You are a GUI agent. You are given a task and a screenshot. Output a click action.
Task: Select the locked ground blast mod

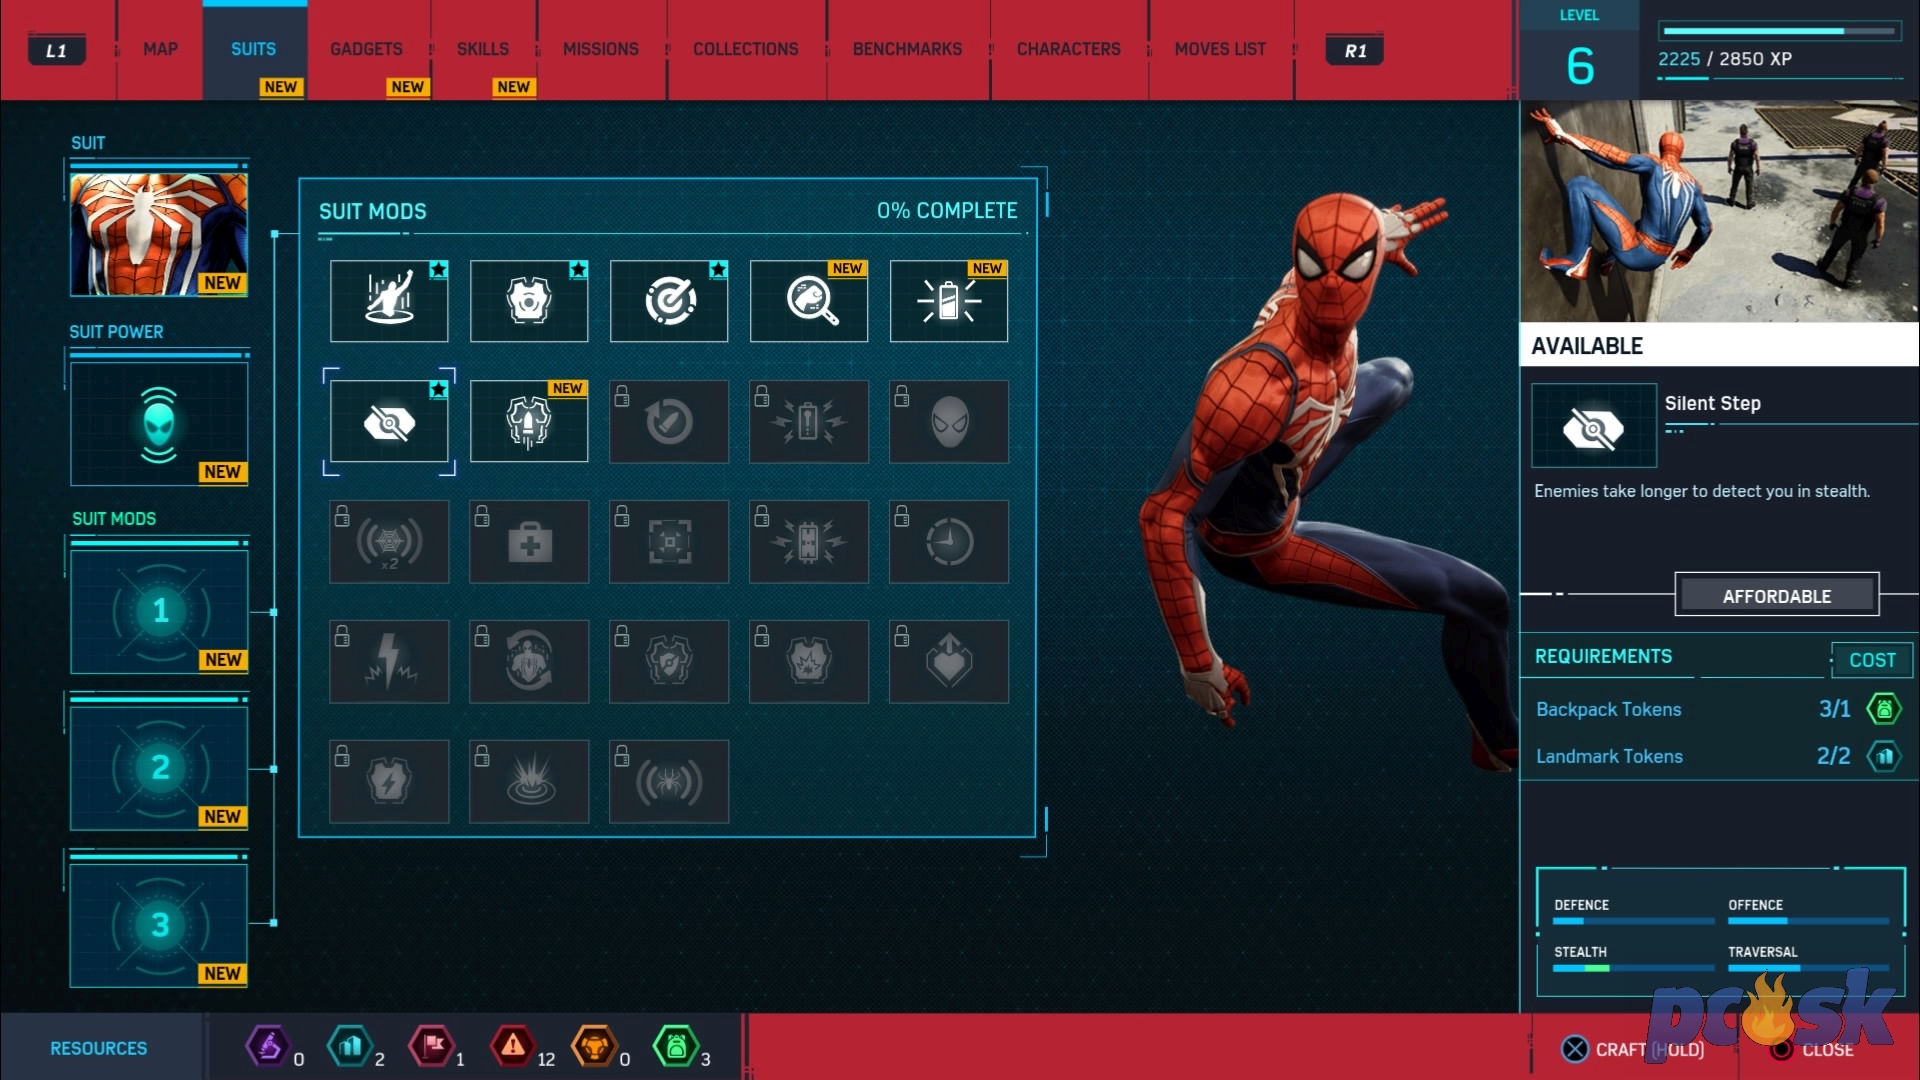[x=529, y=781]
